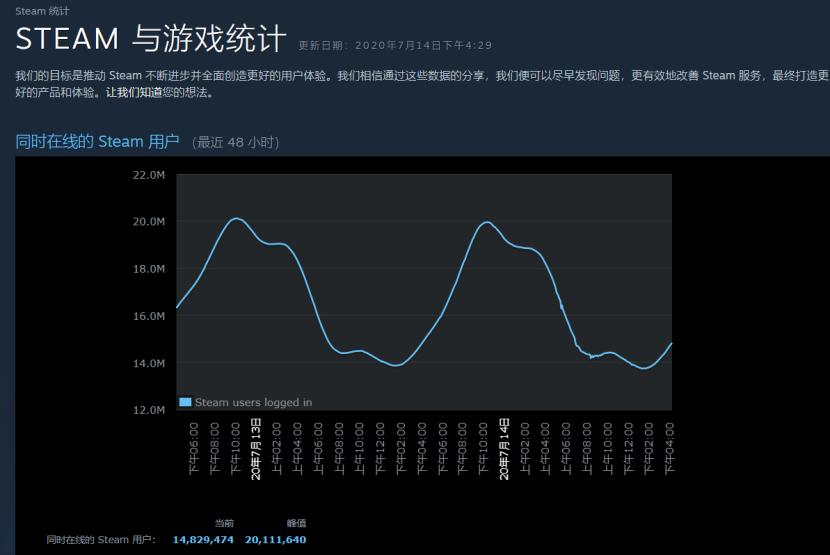Click the '当前' column header
Viewport: 830px width, 555px height.
tap(224, 523)
